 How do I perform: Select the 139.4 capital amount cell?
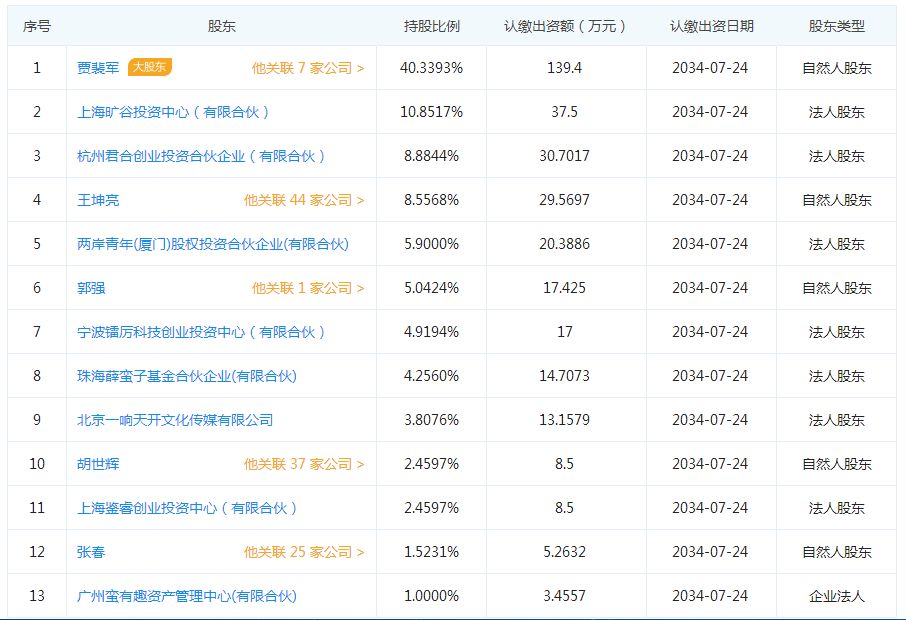tap(565, 68)
